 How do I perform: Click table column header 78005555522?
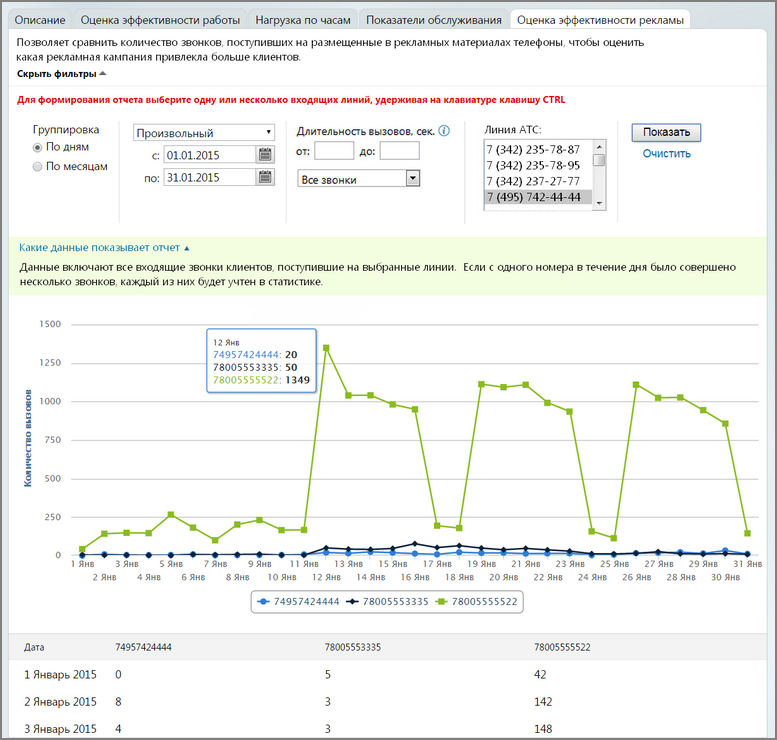(x=562, y=647)
